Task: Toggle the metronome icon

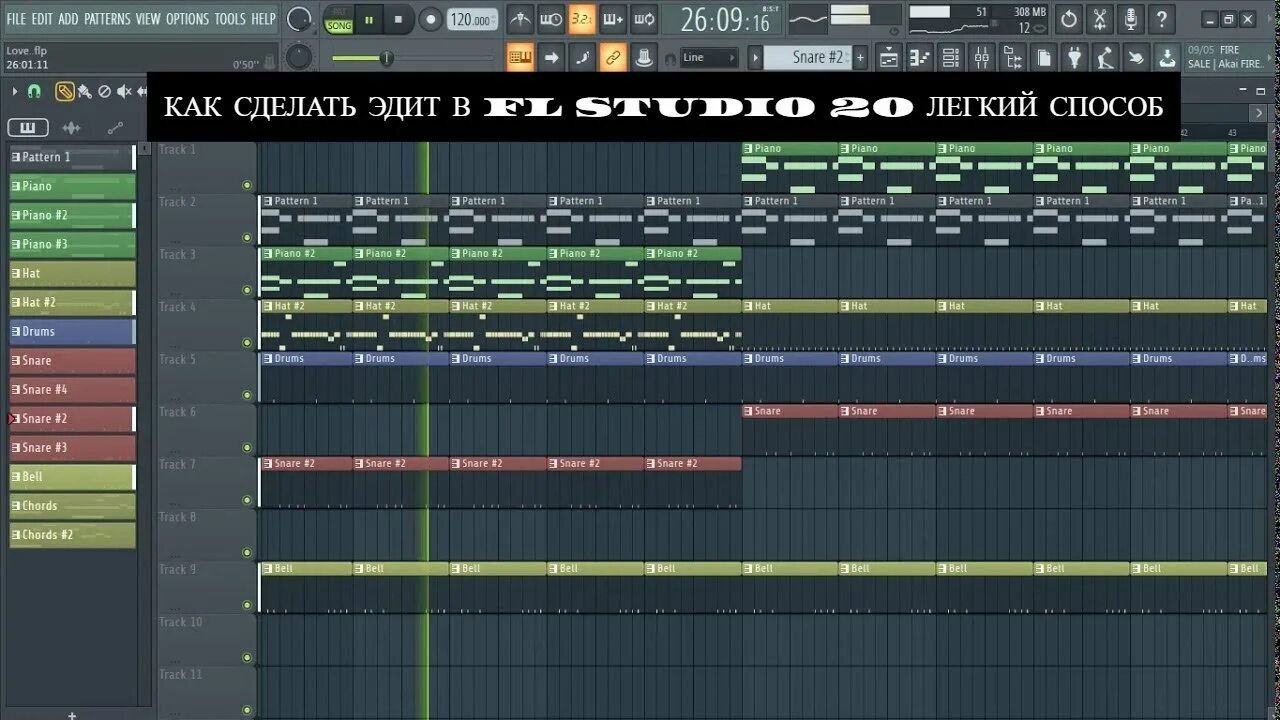Action: 520,19
